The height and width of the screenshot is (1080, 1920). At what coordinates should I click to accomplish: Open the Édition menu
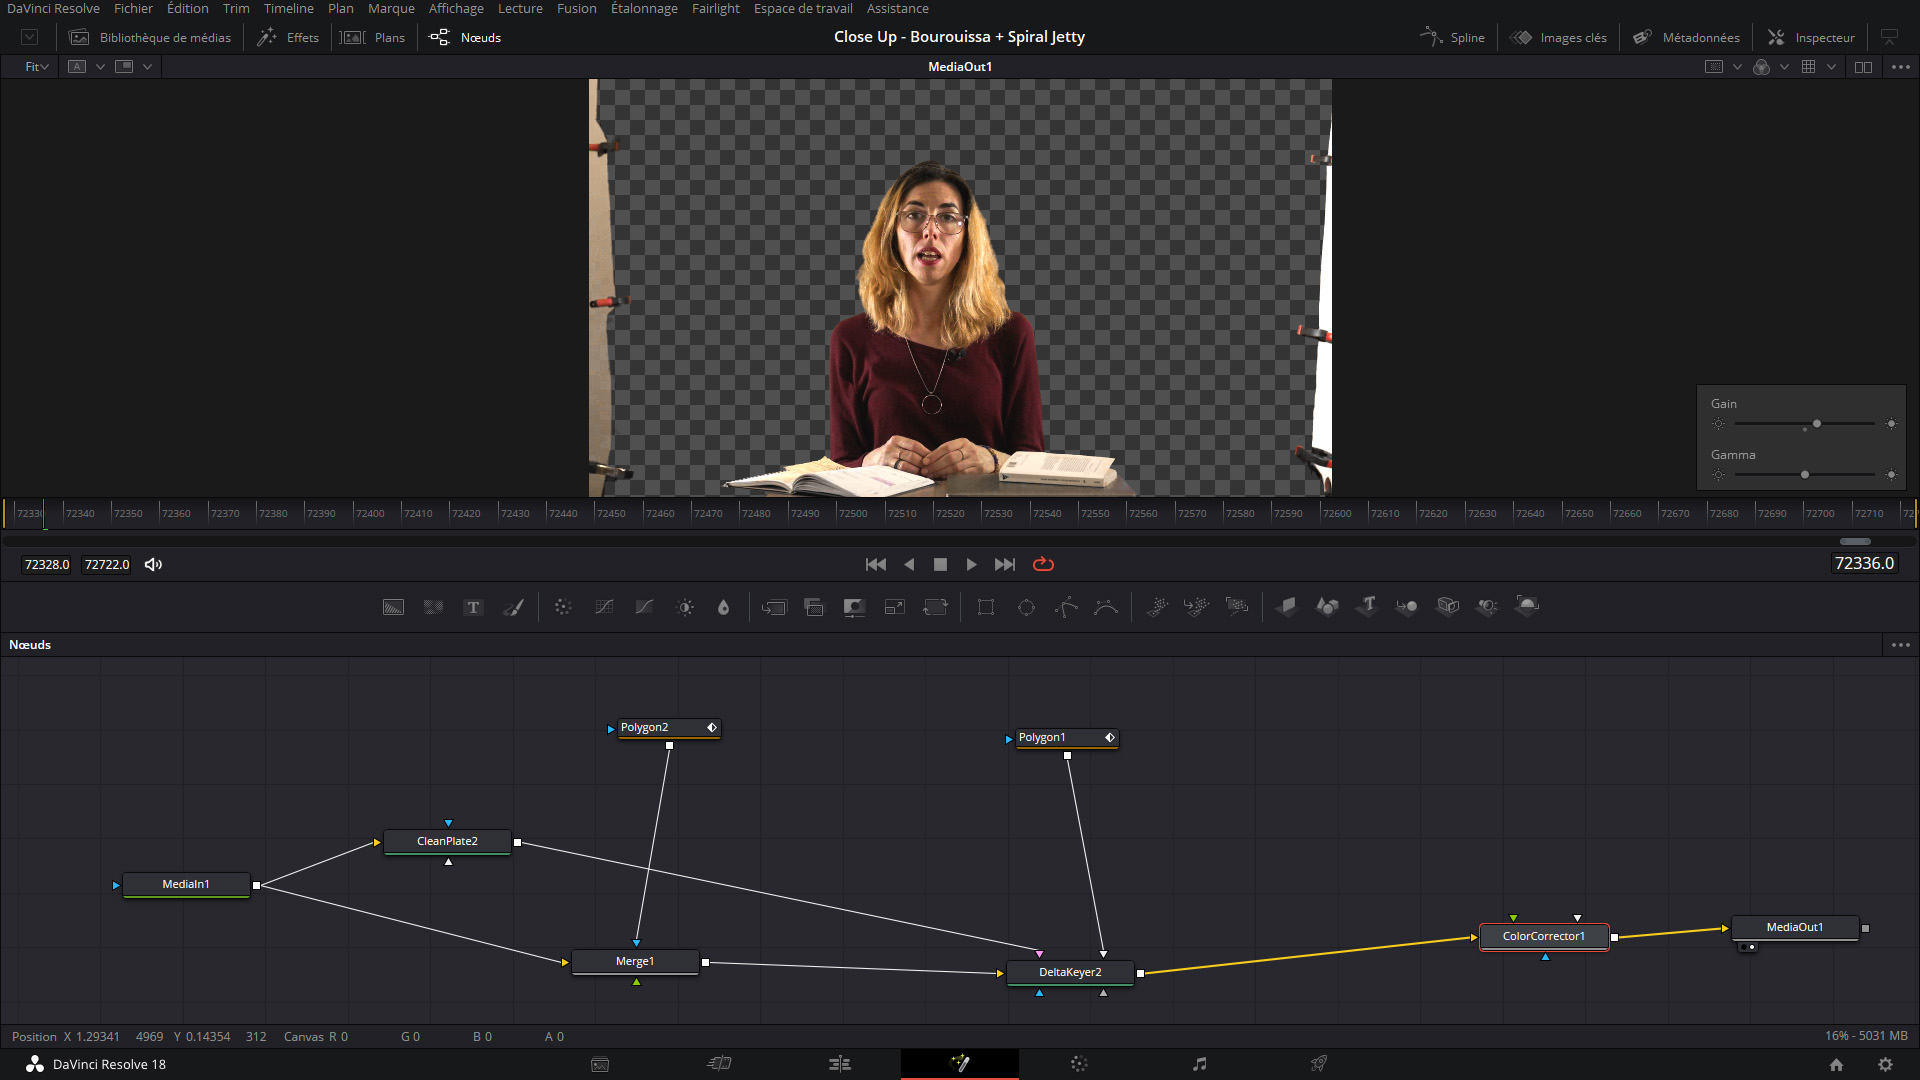click(x=188, y=8)
